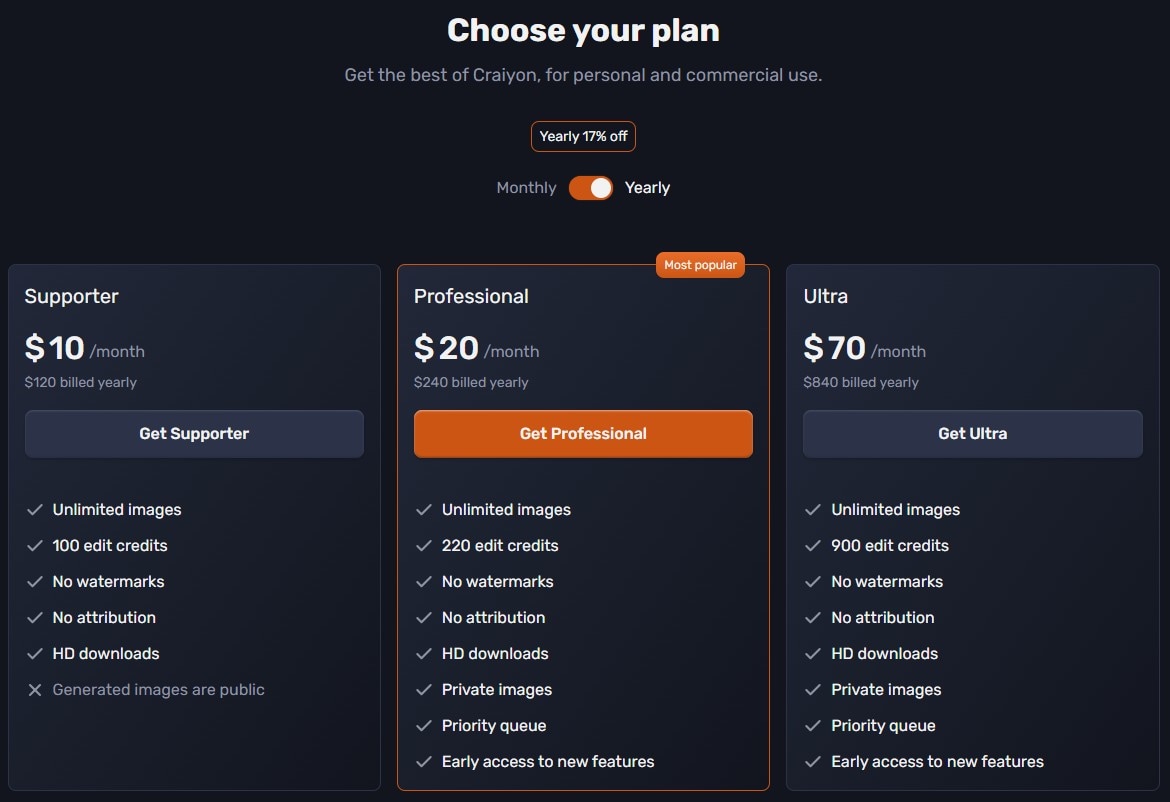Click the checkmark beside Early access to new features
The height and width of the screenshot is (802, 1170).
(424, 761)
